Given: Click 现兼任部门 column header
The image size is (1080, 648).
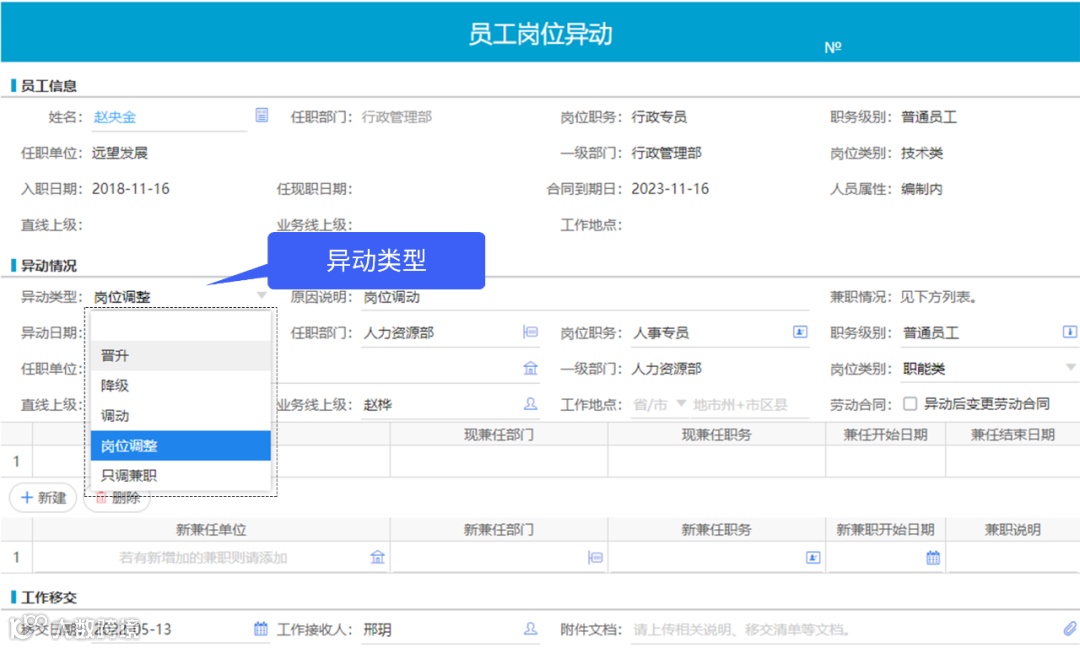Looking at the screenshot, I should pyautogui.click(x=499, y=435).
